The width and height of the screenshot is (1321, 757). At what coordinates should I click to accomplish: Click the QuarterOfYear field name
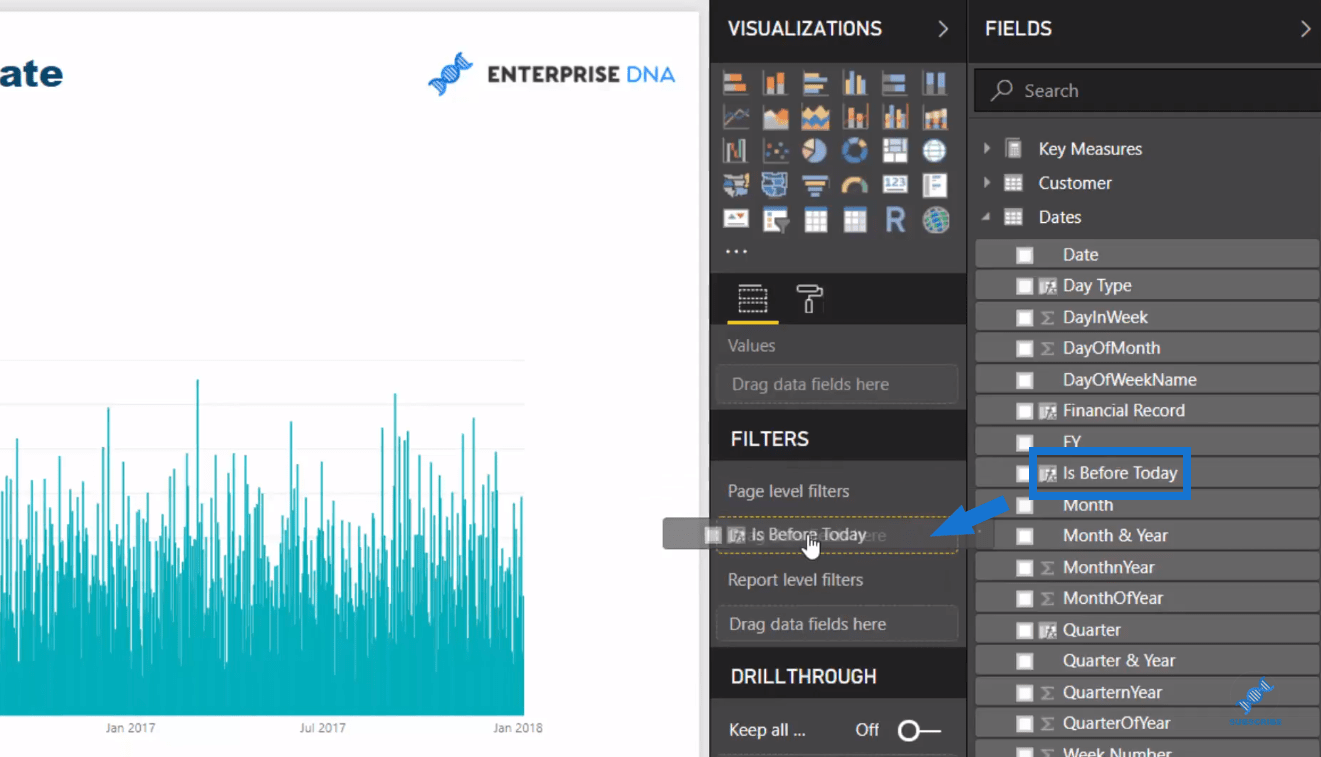pyautogui.click(x=1117, y=723)
